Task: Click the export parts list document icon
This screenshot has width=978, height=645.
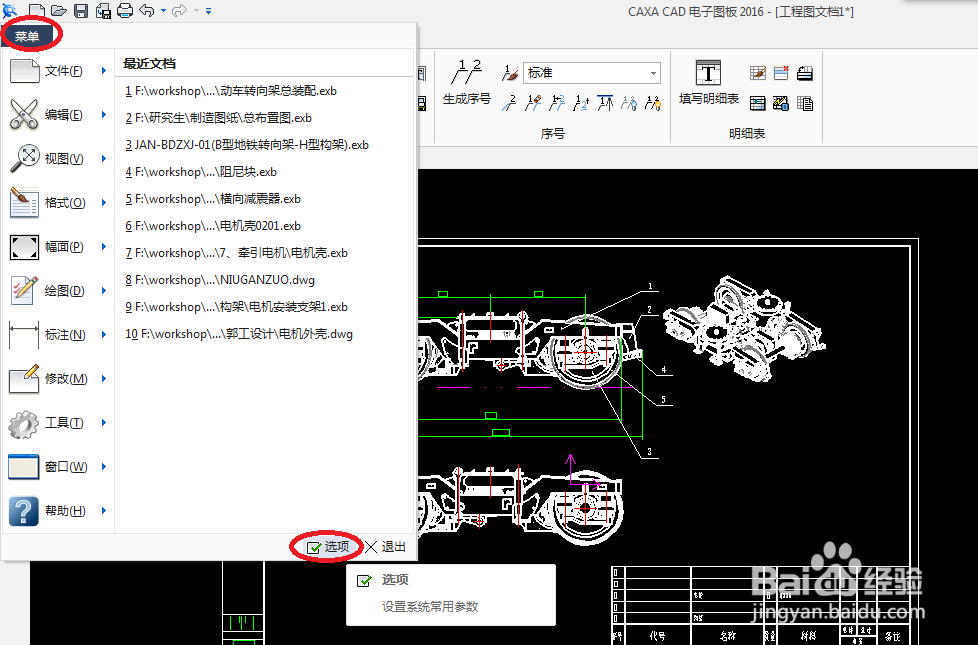Action: click(805, 103)
